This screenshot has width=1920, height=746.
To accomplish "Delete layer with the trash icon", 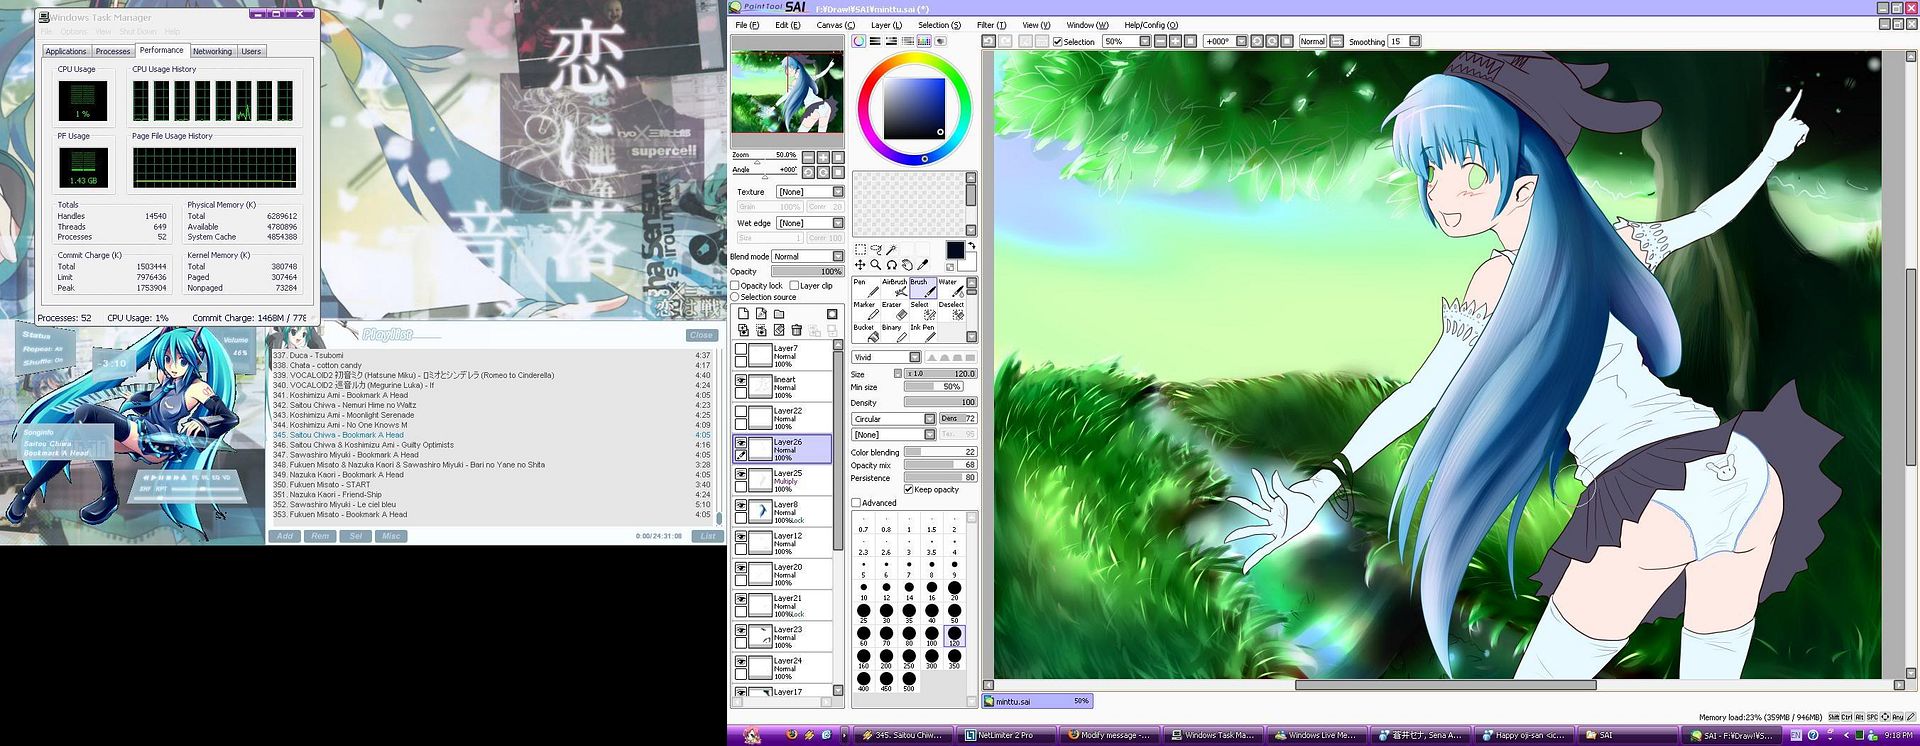I will (797, 330).
